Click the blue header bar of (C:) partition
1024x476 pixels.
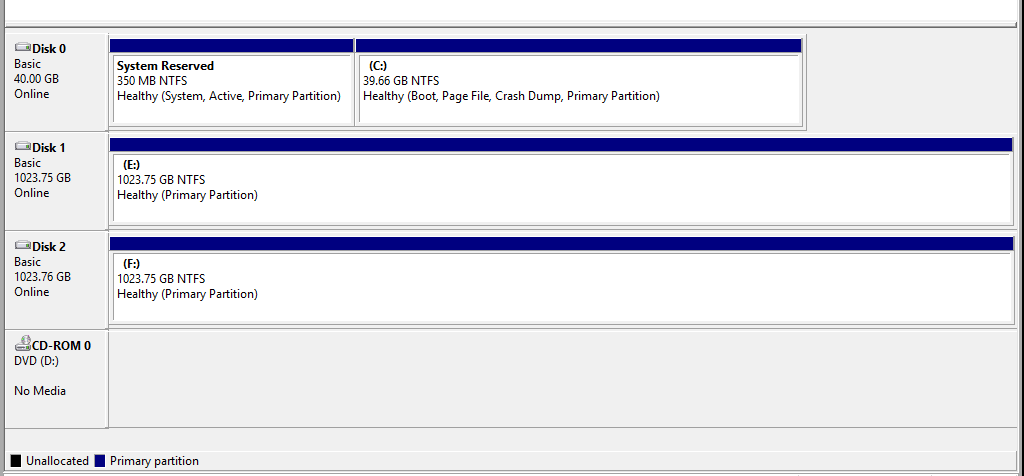(x=579, y=46)
